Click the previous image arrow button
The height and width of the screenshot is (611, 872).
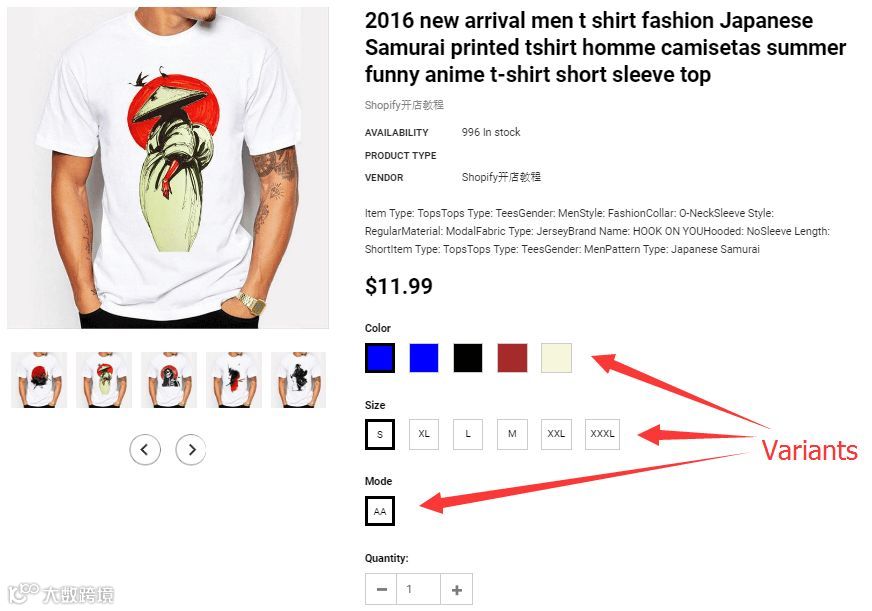145,449
